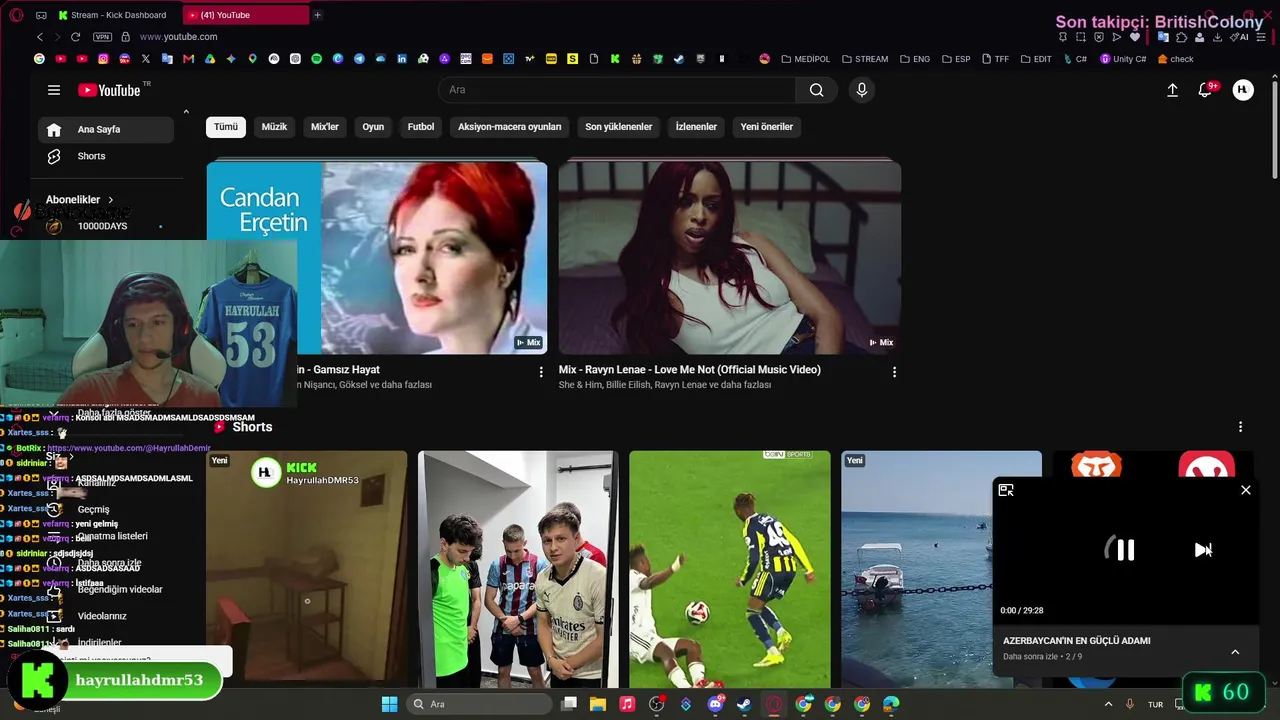Viewport: 1280px width, 720px height.
Task: Select the Tümü filter chip
Action: 226,127
